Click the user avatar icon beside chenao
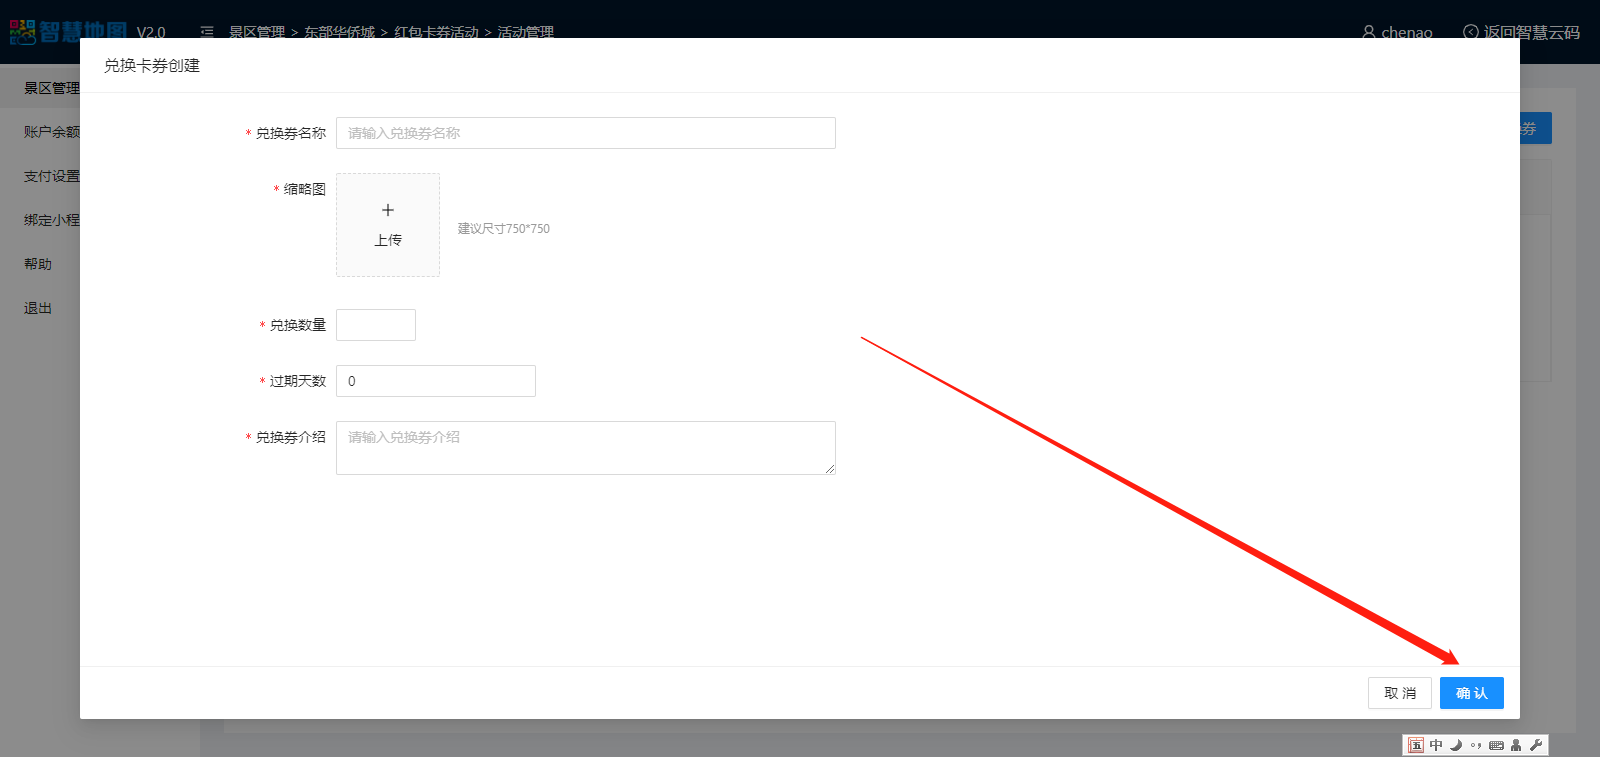 tap(1368, 32)
